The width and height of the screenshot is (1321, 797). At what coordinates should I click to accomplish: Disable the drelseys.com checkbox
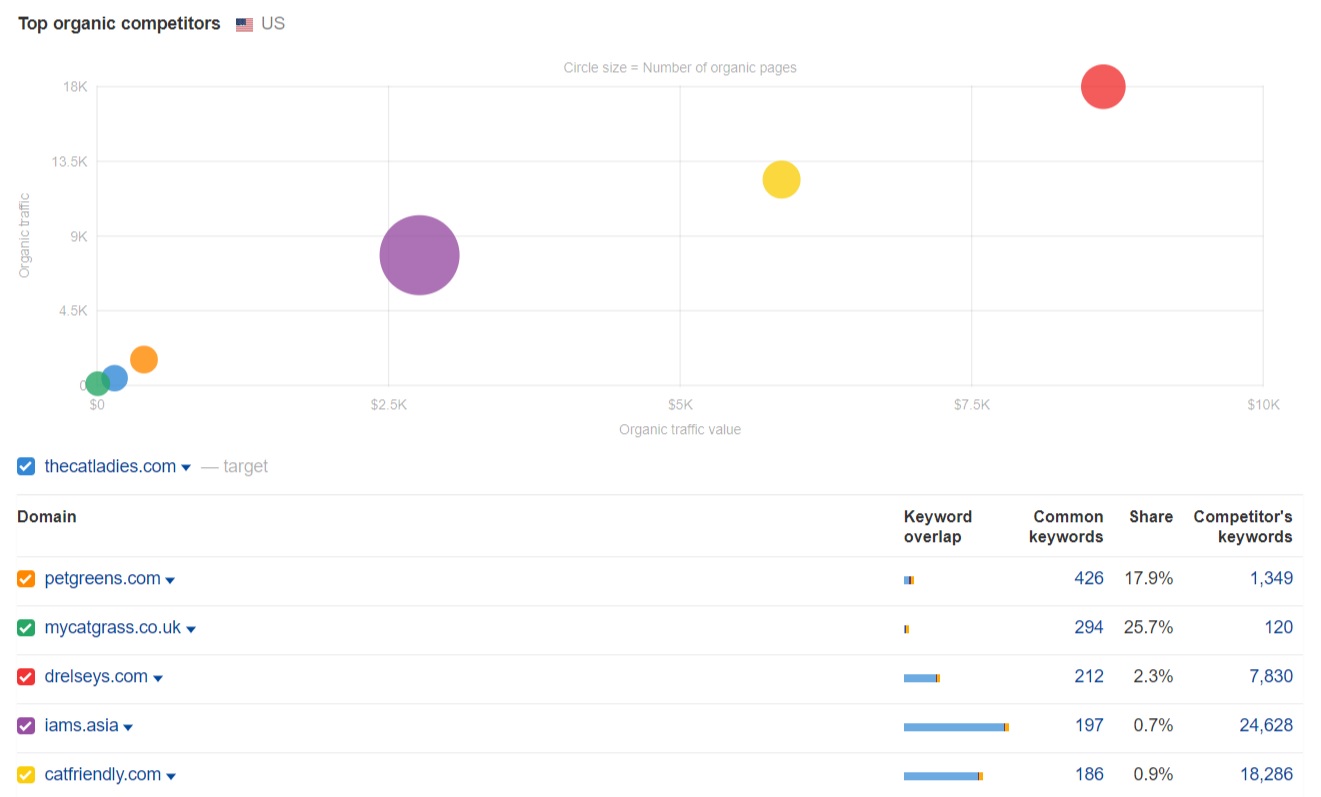pyautogui.click(x=26, y=677)
